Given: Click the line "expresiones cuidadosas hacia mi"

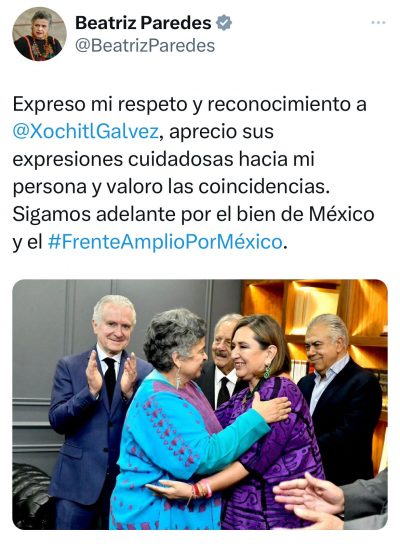Looking at the screenshot, I should point(164,159).
